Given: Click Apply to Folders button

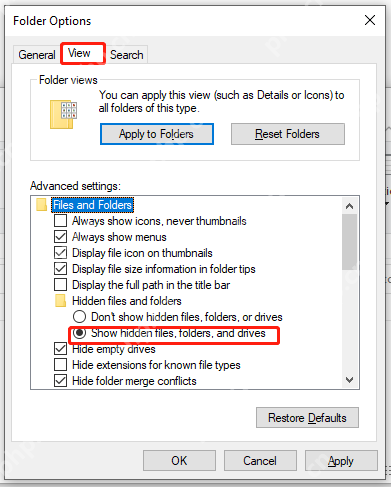Looking at the screenshot, I should (x=157, y=134).
